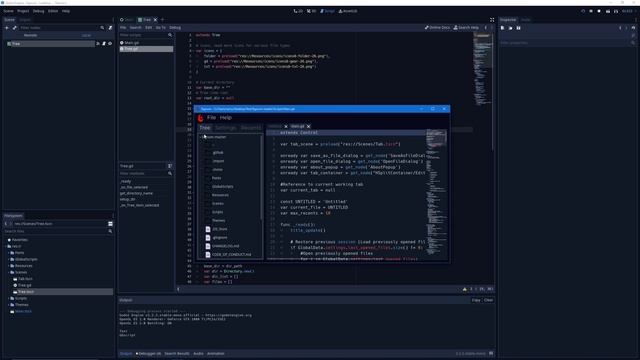Click the new resource icon in Inspector

coord(502,28)
